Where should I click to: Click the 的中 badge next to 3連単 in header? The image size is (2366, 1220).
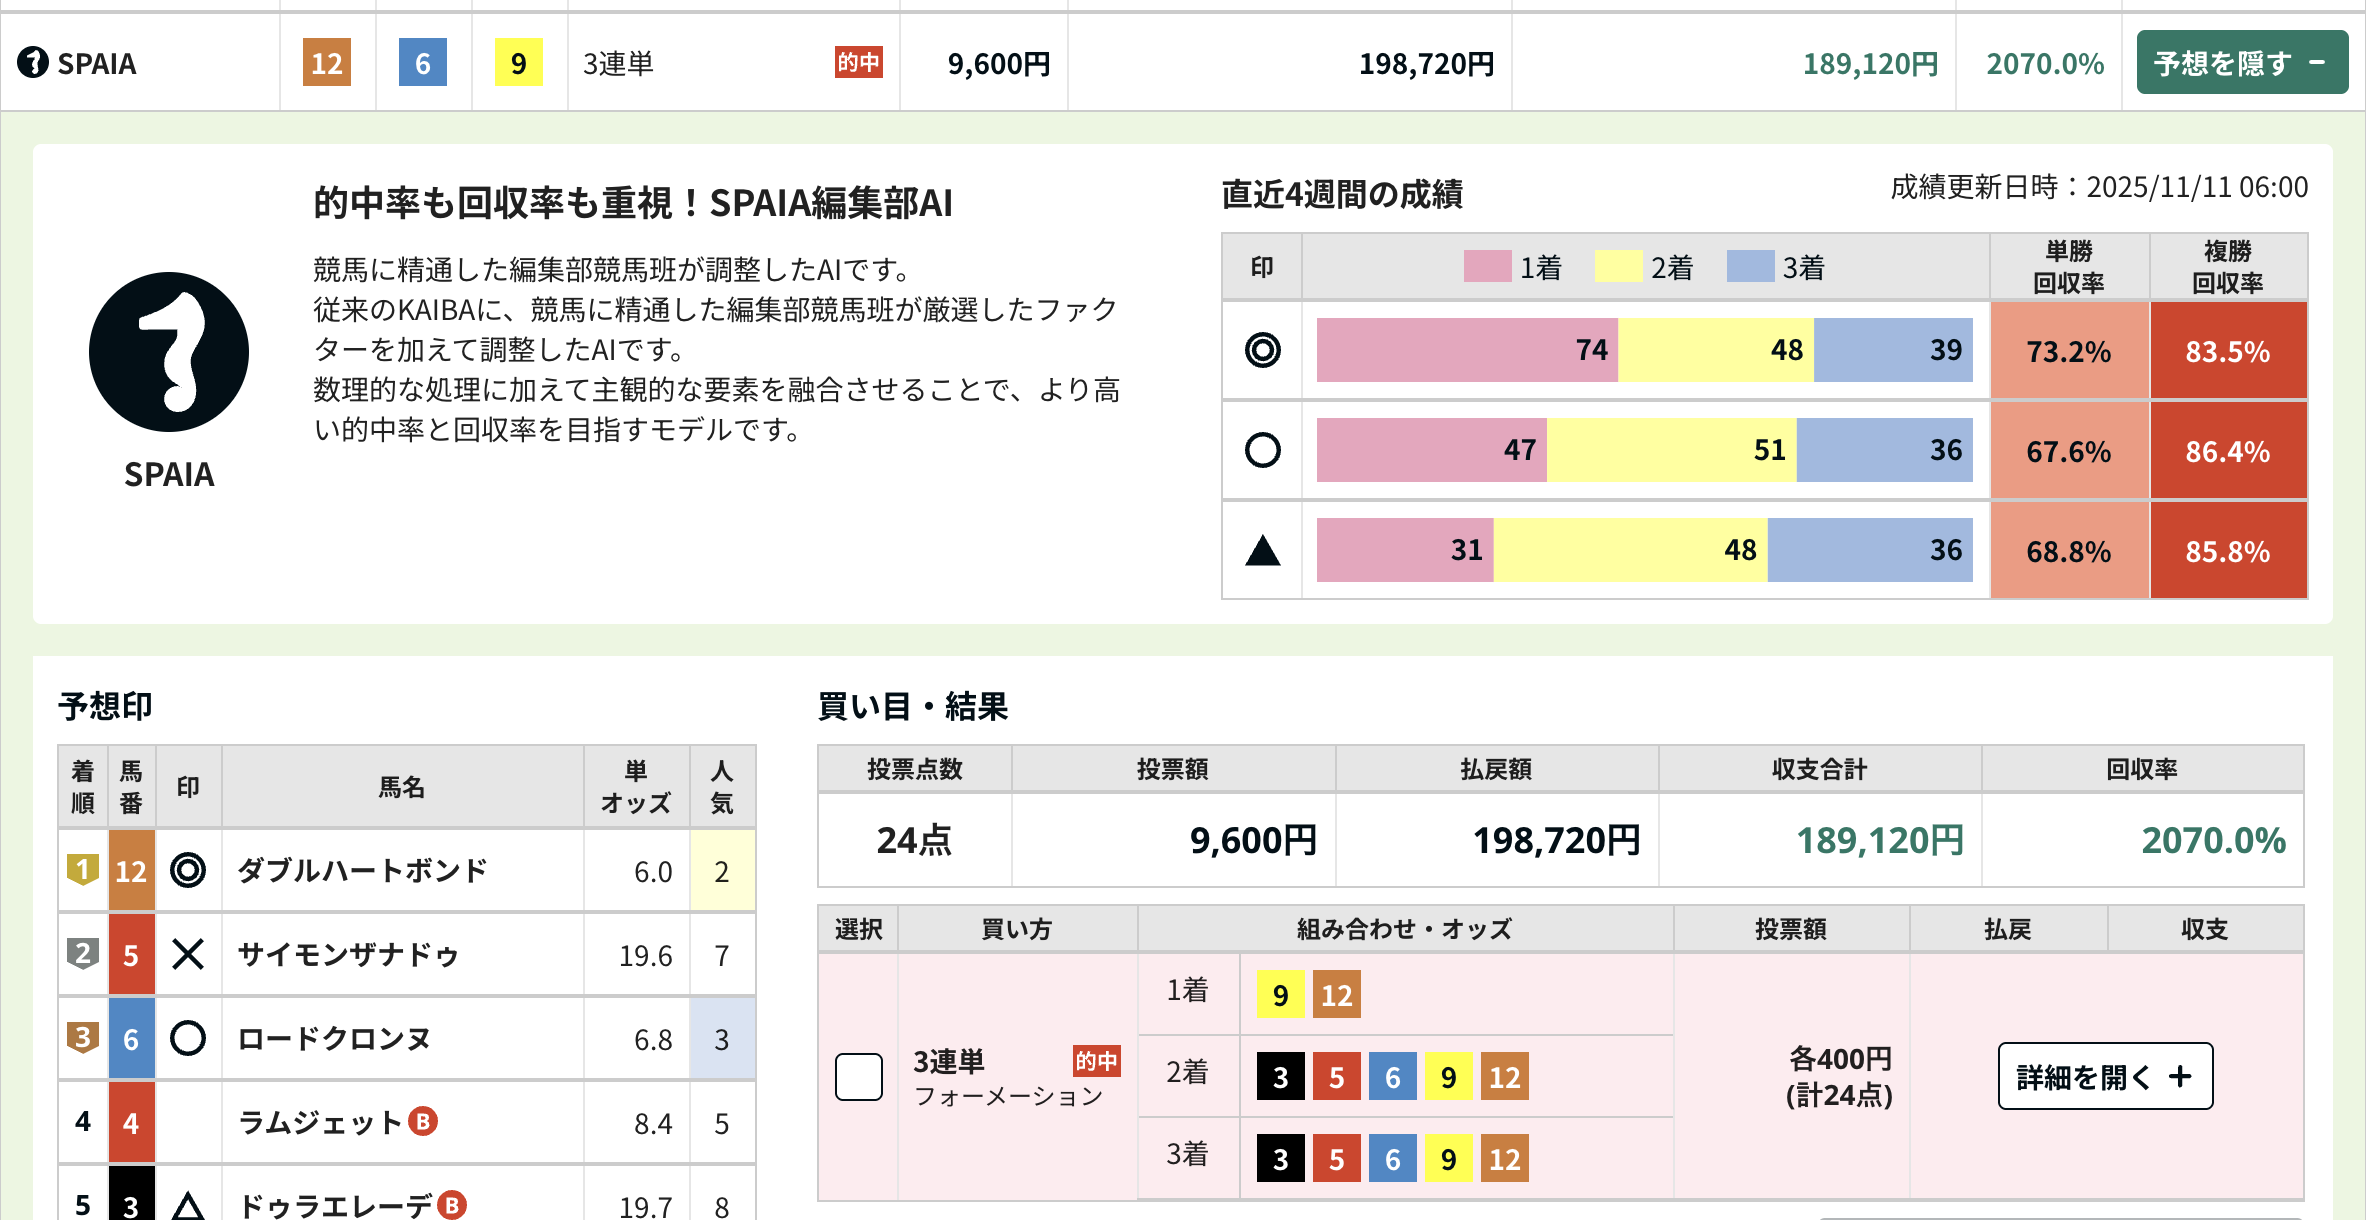(x=857, y=62)
